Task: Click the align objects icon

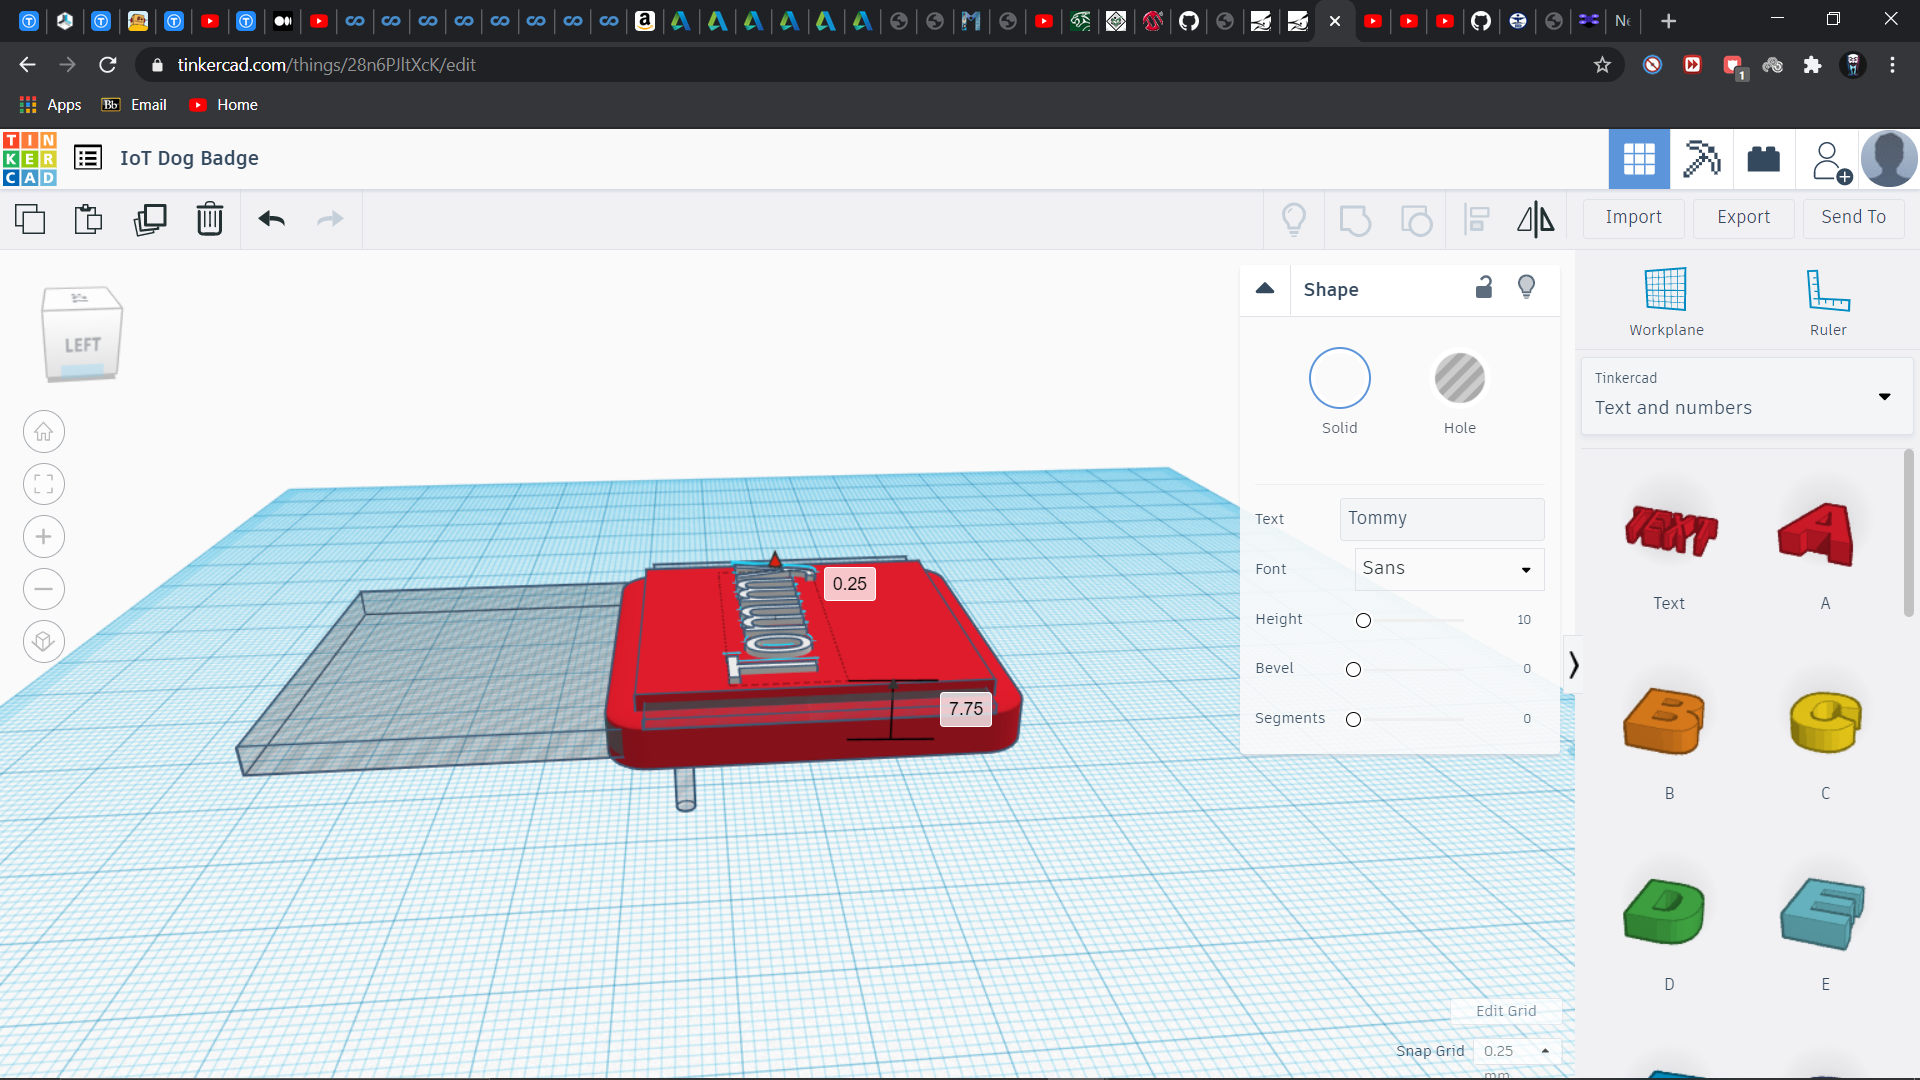Action: (1476, 219)
